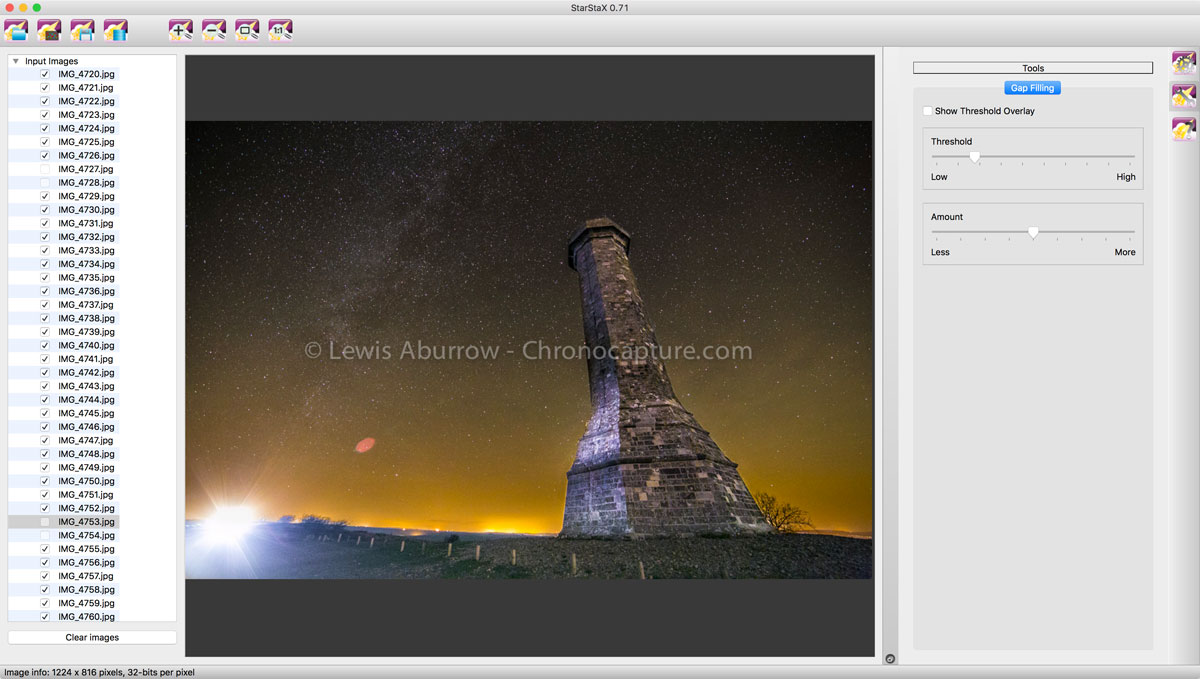Screen dimensions: 1200x679
Task: Select IMG_4725.jpg file name
Action: click(x=86, y=142)
